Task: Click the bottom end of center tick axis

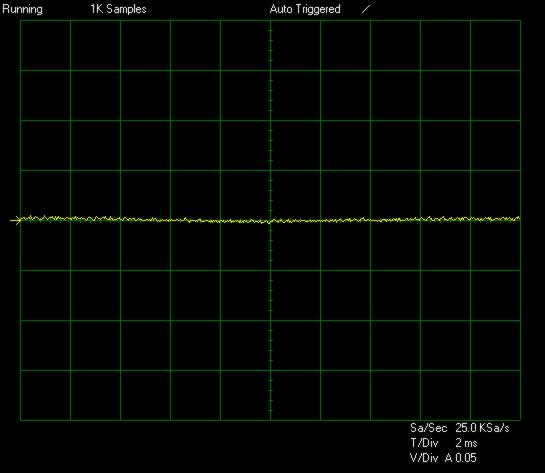Action: [270, 419]
